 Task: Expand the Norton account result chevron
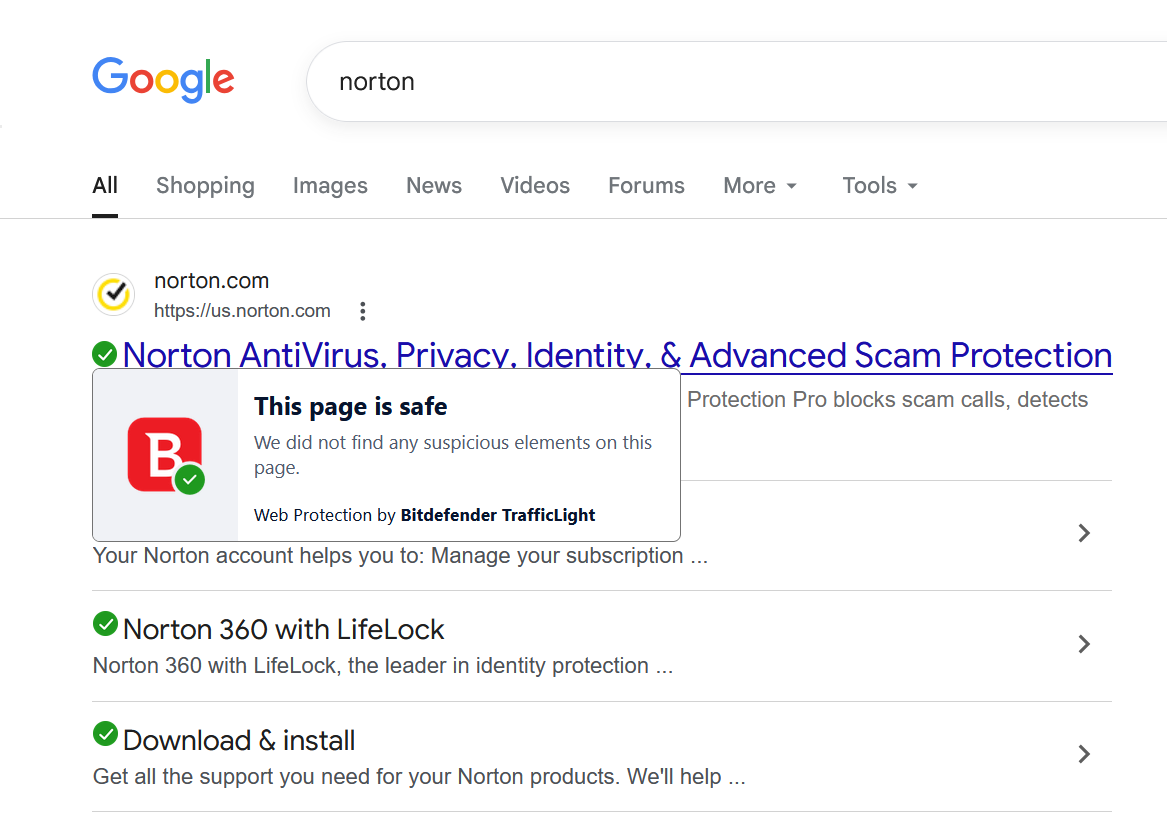(x=1084, y=533)
